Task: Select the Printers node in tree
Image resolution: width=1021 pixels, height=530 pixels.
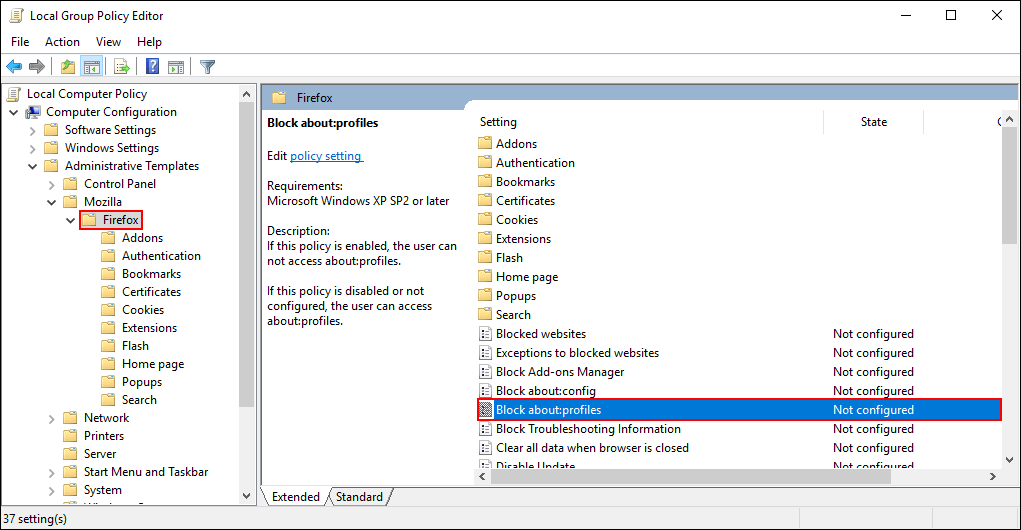Action: coord(104,436)
